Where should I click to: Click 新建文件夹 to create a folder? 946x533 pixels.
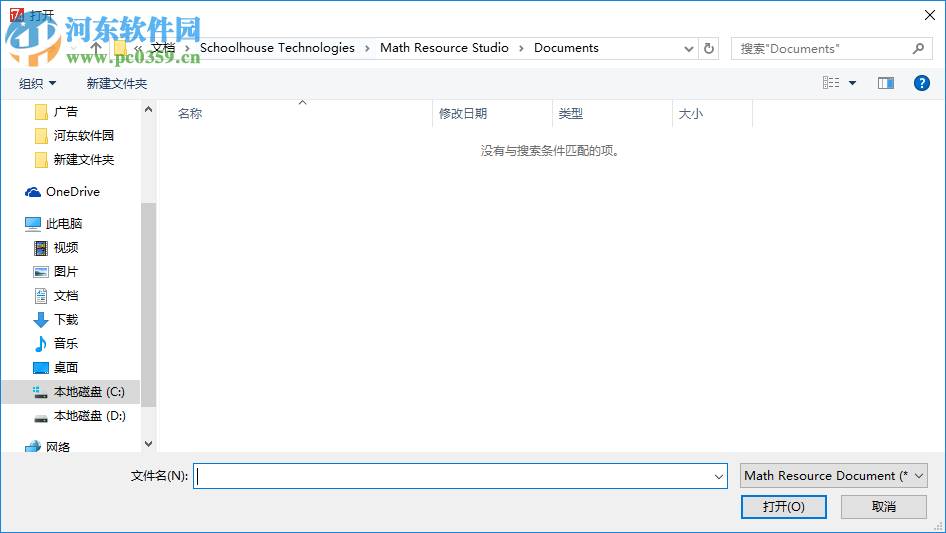pyautogui.click(x=116, y=83)
